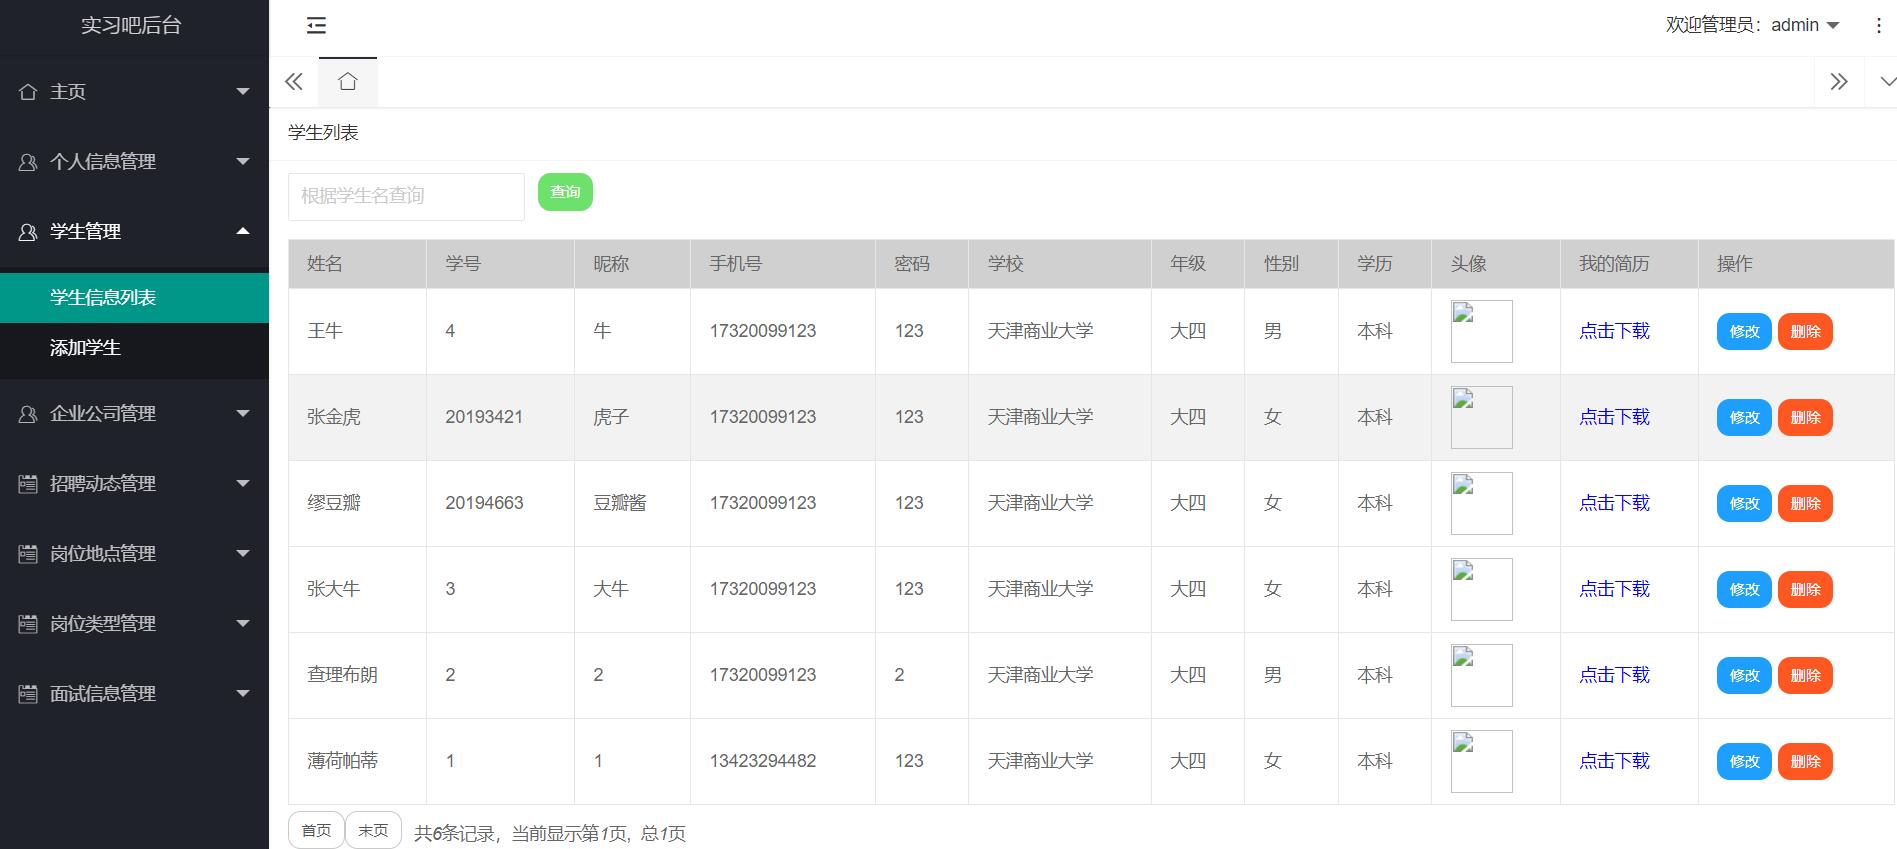Click 查理布朗's avatar thumbnail

[1481, 675]
